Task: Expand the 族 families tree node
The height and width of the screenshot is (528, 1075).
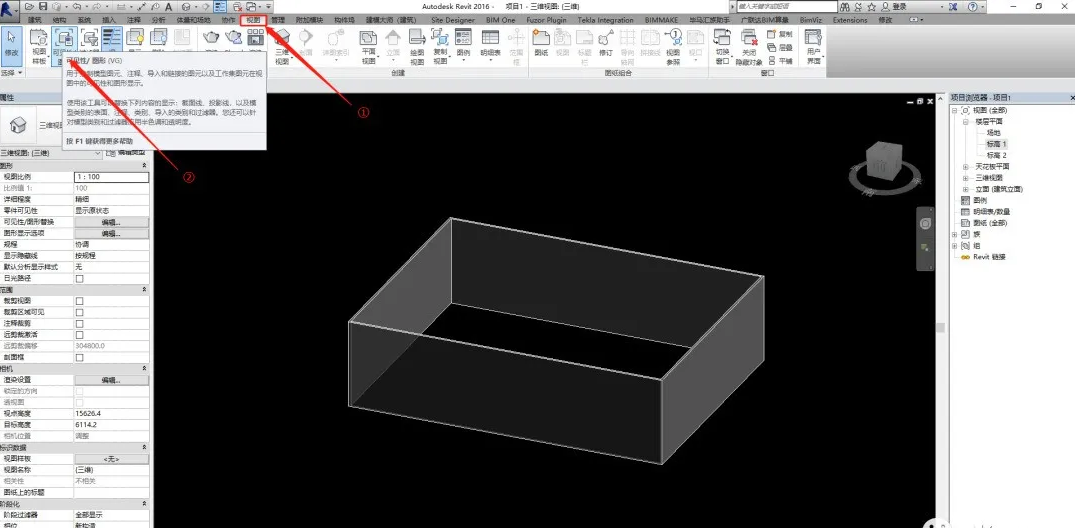Action: (x=955, y=234)
